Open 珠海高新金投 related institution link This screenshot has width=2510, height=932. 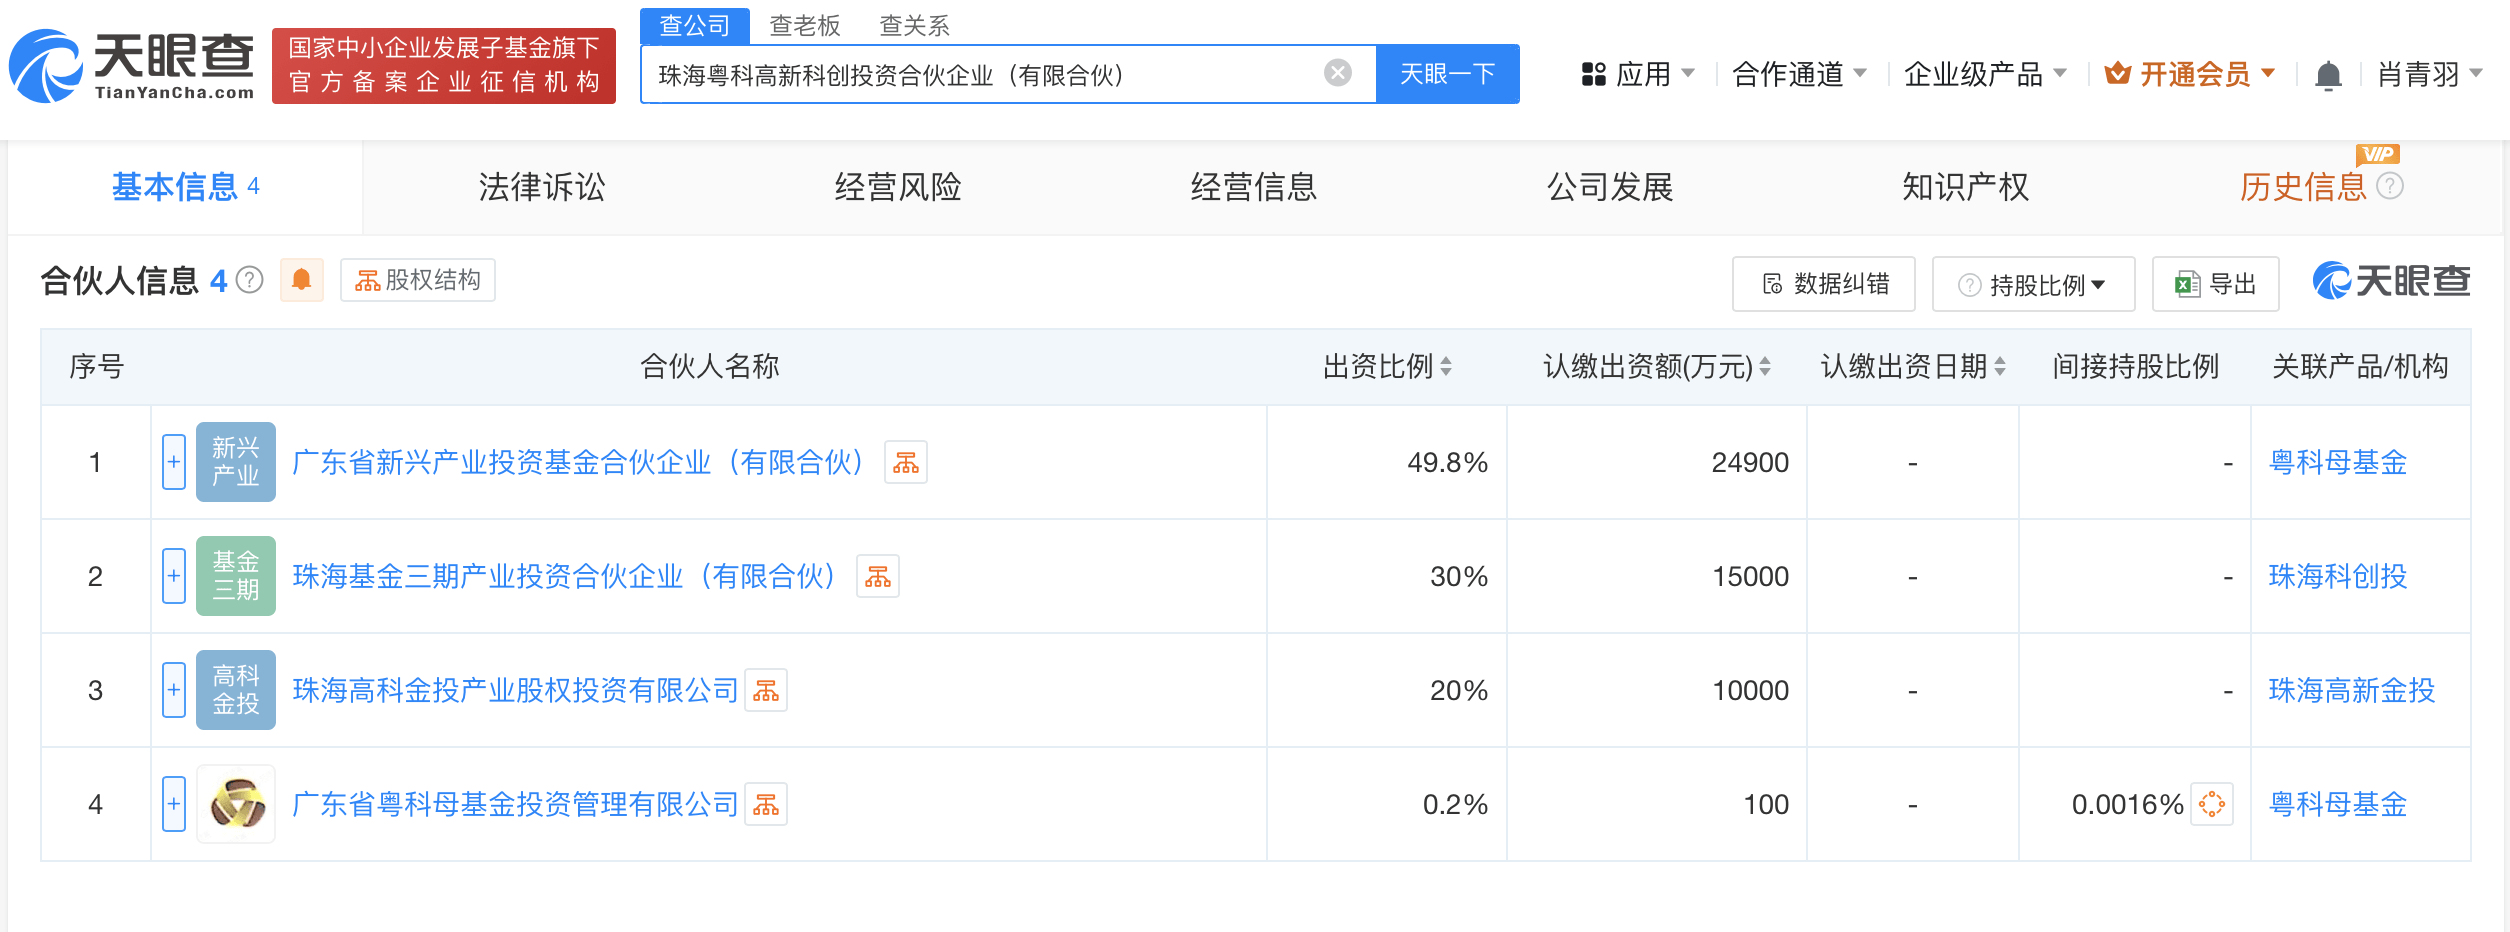(2352, 690)
